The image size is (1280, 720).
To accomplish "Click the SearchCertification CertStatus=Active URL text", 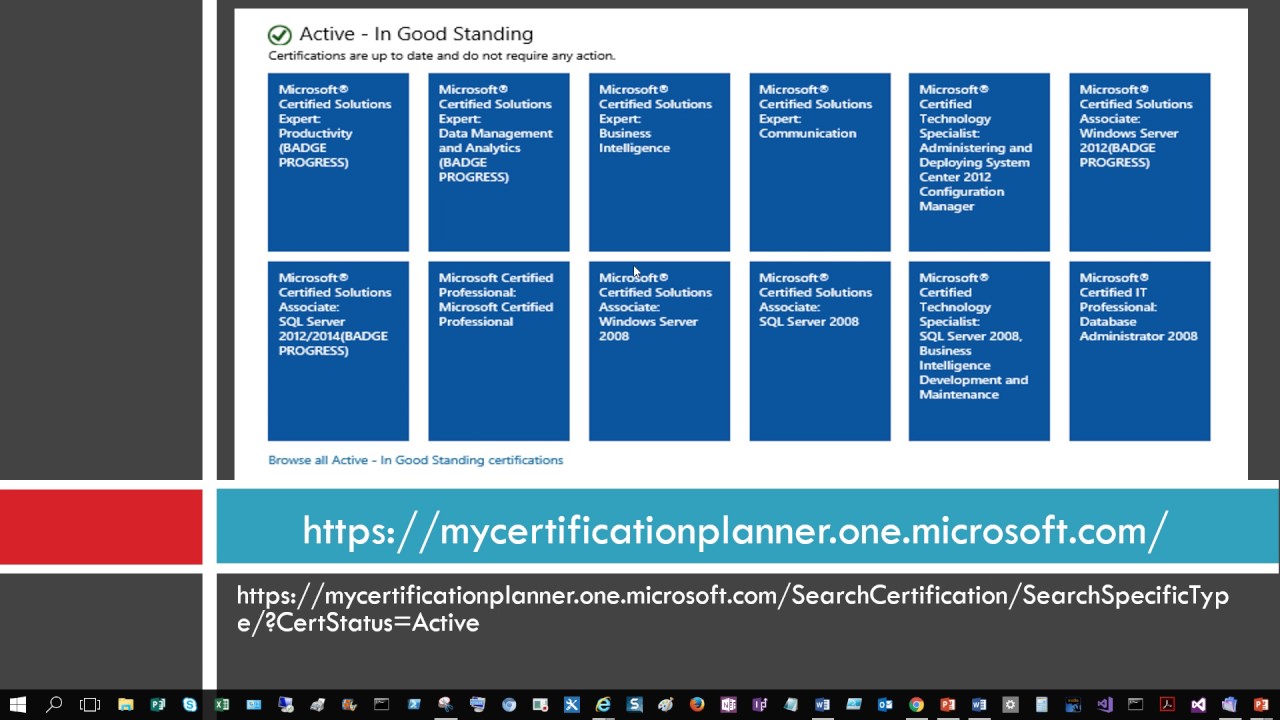I will click(x=733, y=609).
